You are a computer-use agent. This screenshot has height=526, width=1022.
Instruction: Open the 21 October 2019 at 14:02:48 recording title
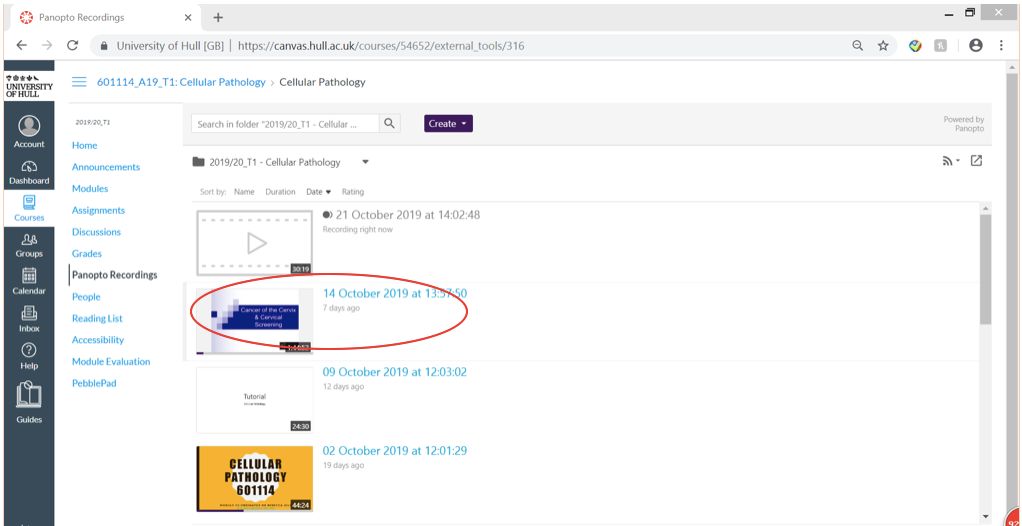(407, 214)
